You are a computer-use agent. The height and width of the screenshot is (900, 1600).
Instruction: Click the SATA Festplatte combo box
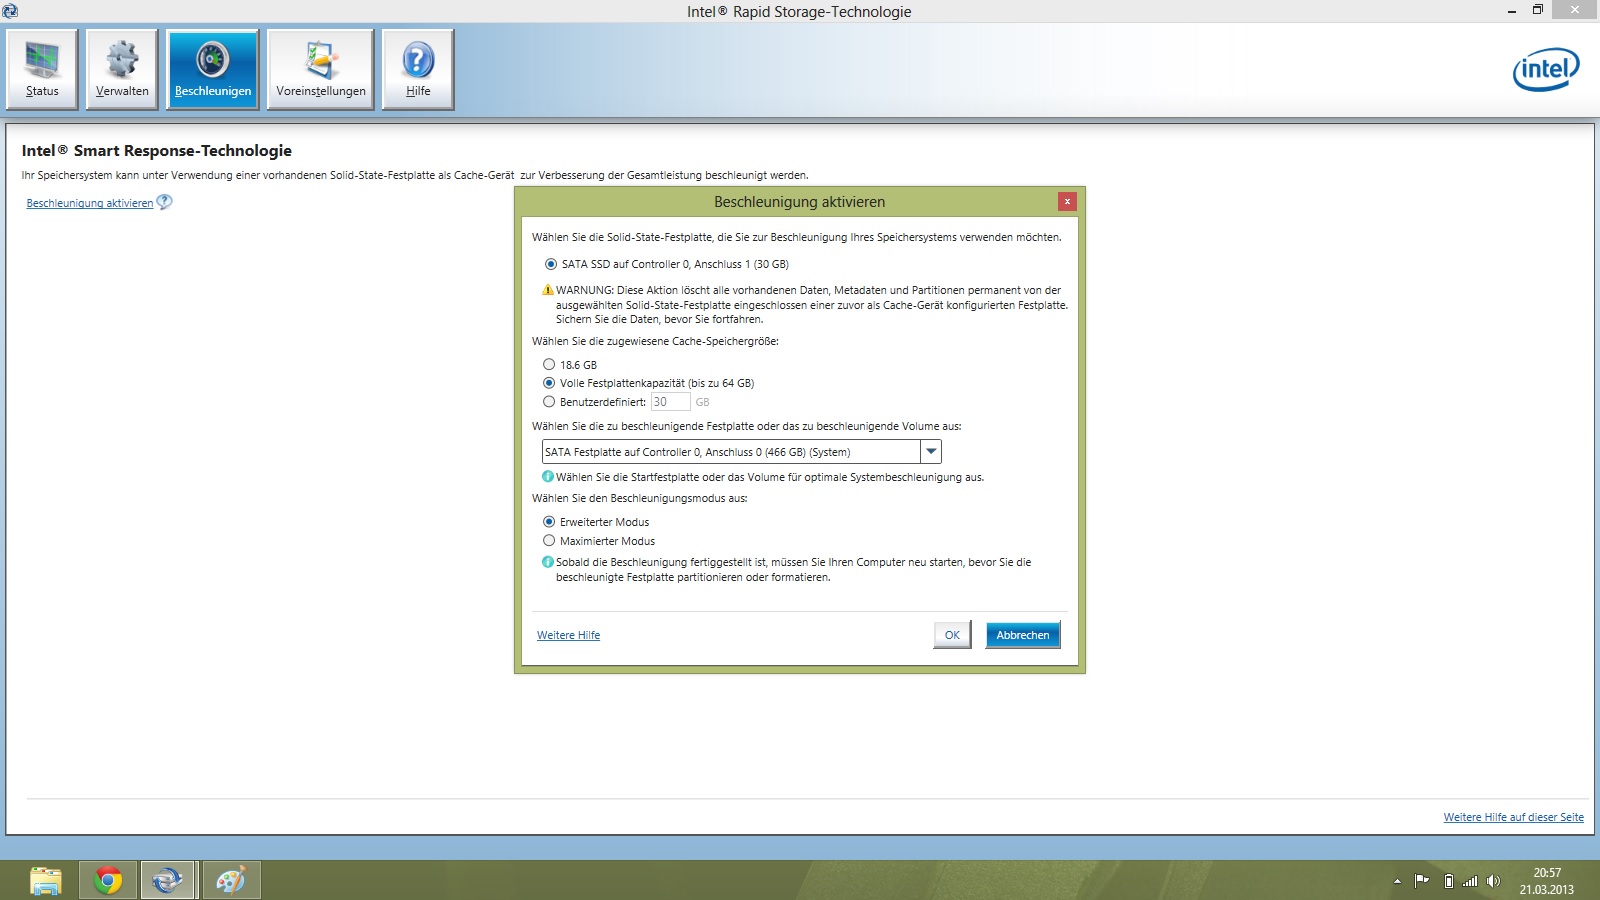(x=741, y=452)
